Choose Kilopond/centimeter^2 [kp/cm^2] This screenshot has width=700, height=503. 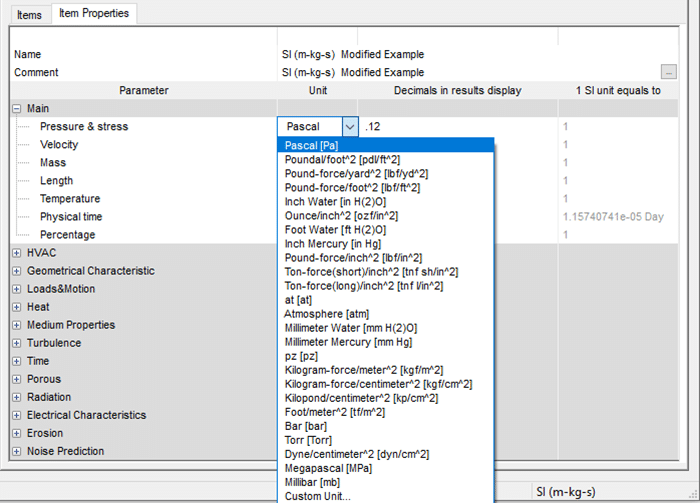point(386,398)
